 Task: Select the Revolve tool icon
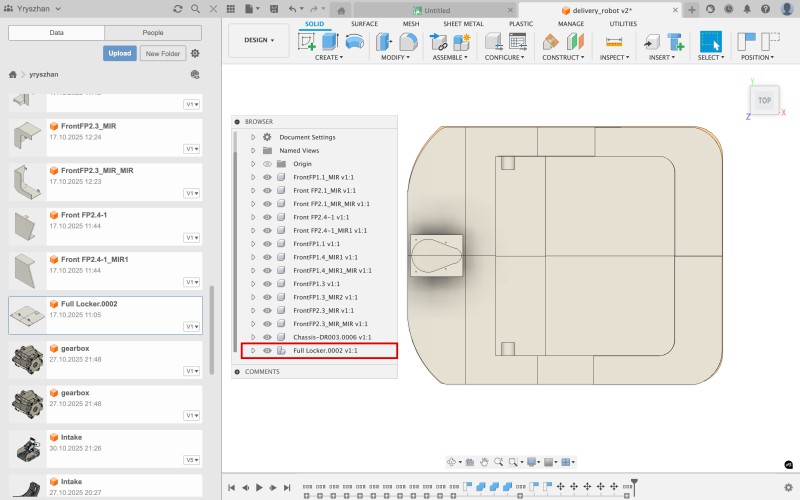click(355, 41)
